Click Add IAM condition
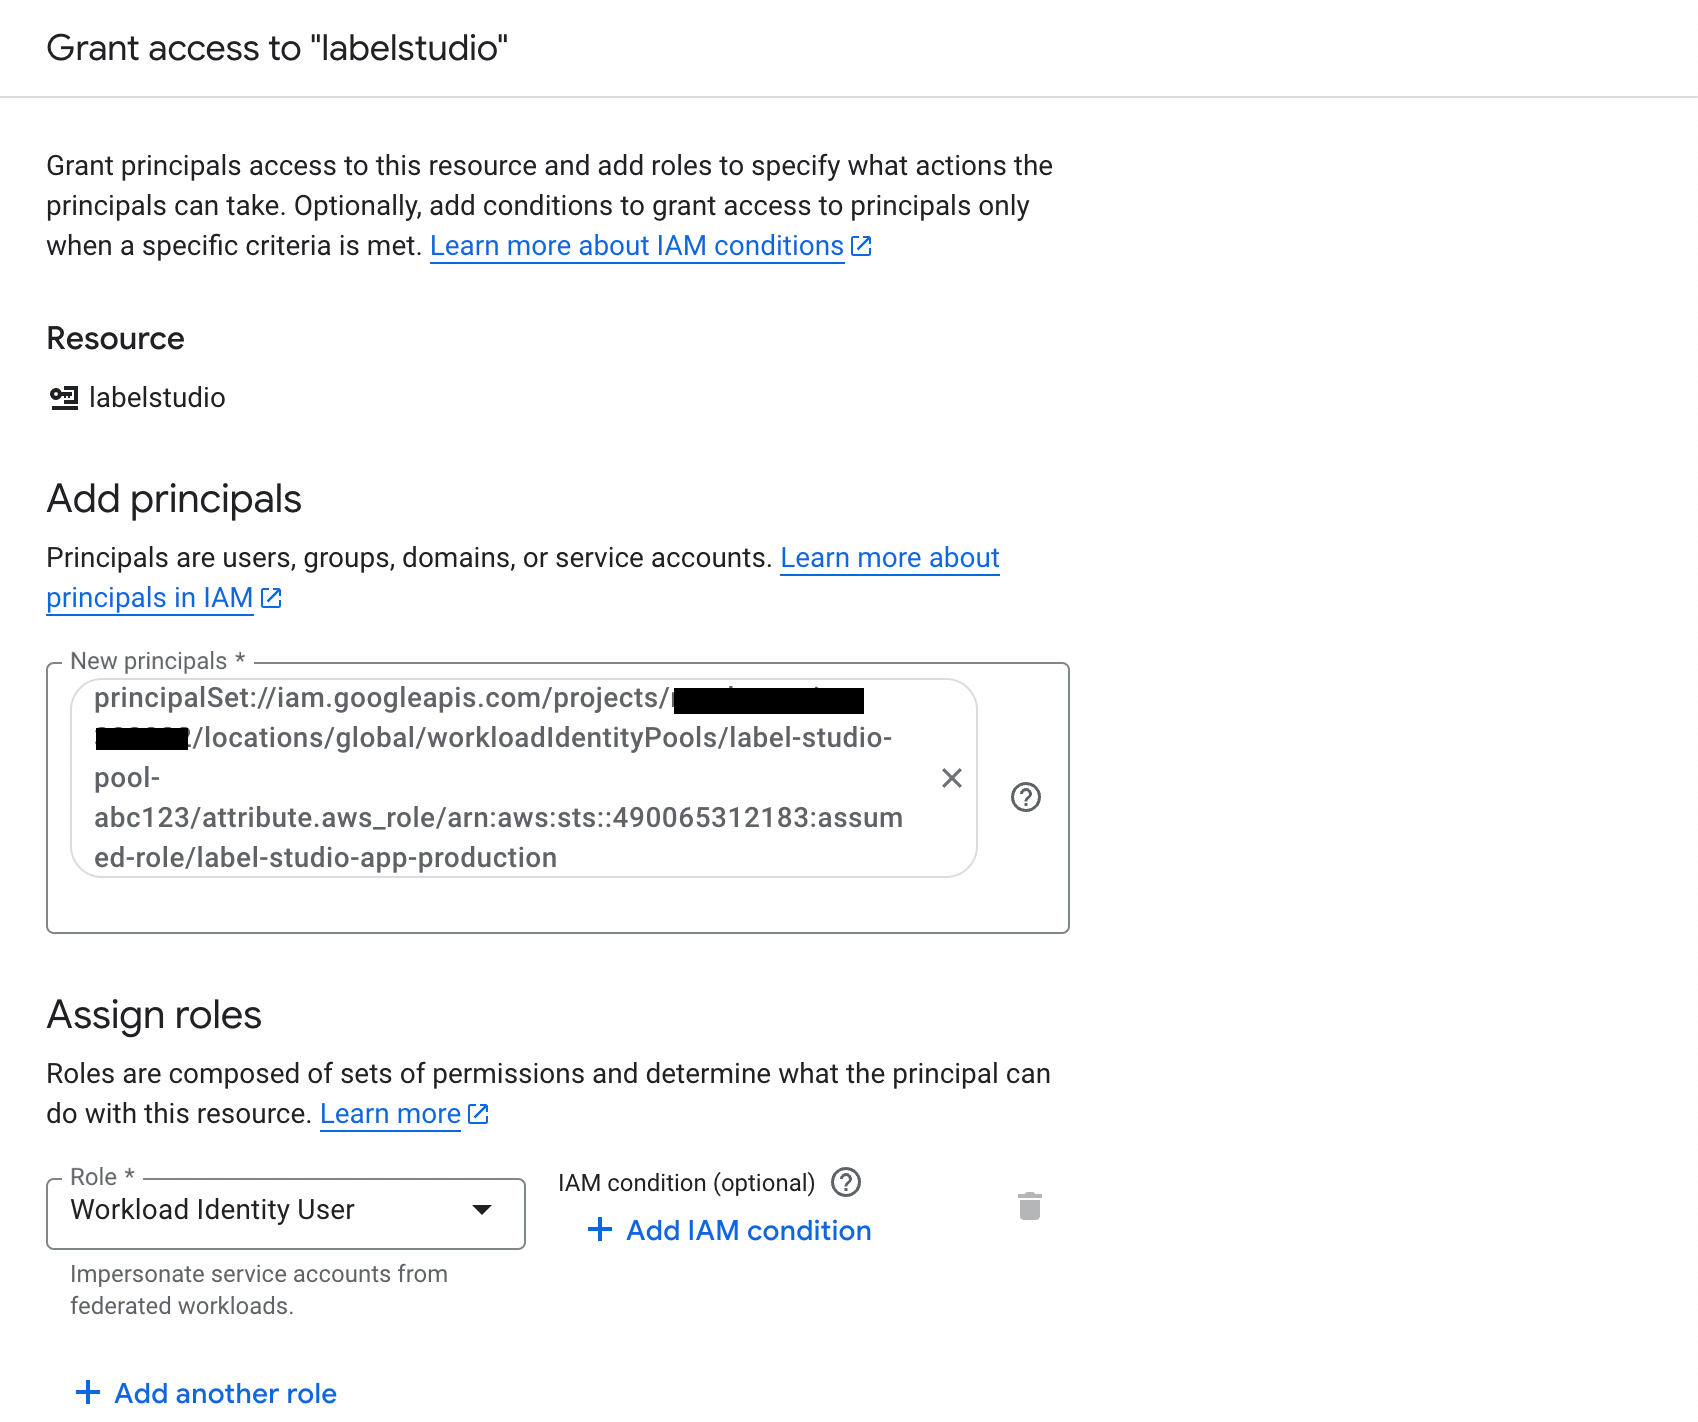 pyautogui.click(x=748, y=1230)
